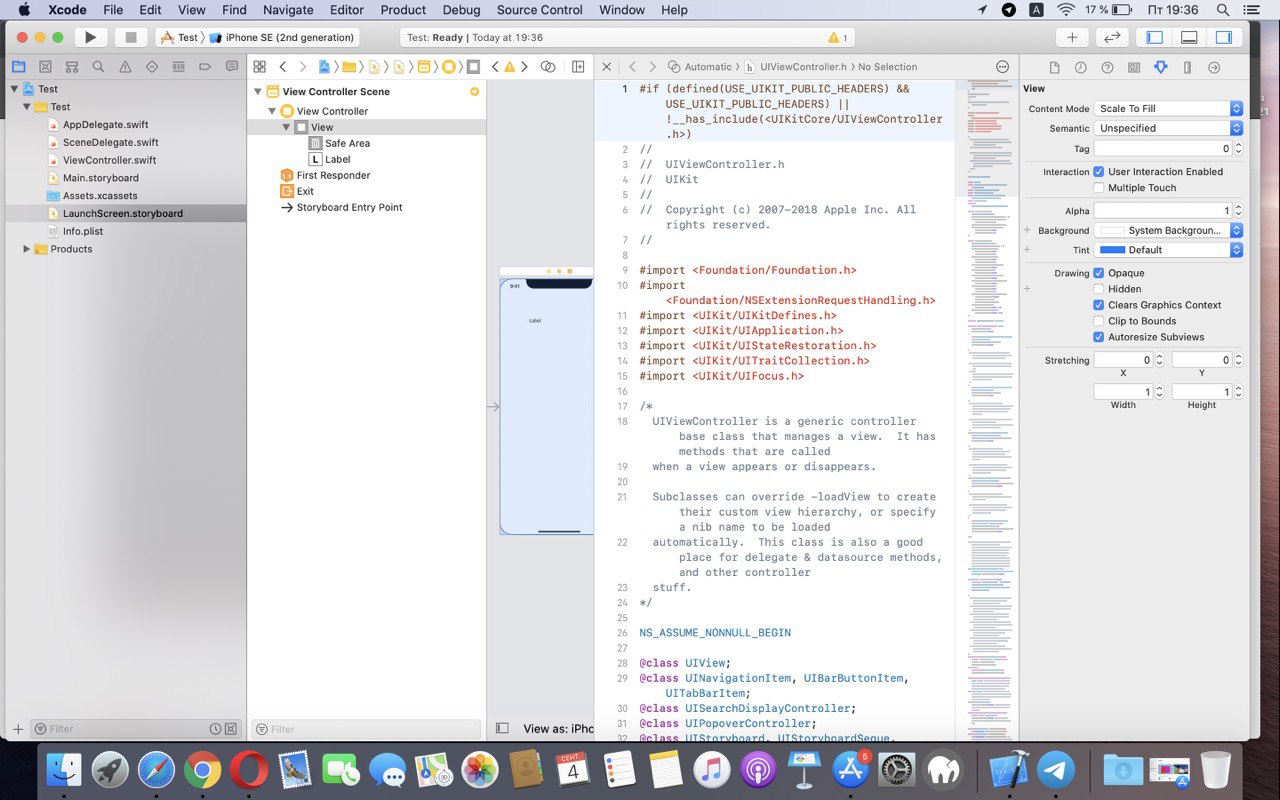Click the Alpha value field
This screenshot has width=1280, height=800.
pos(1163,211)
